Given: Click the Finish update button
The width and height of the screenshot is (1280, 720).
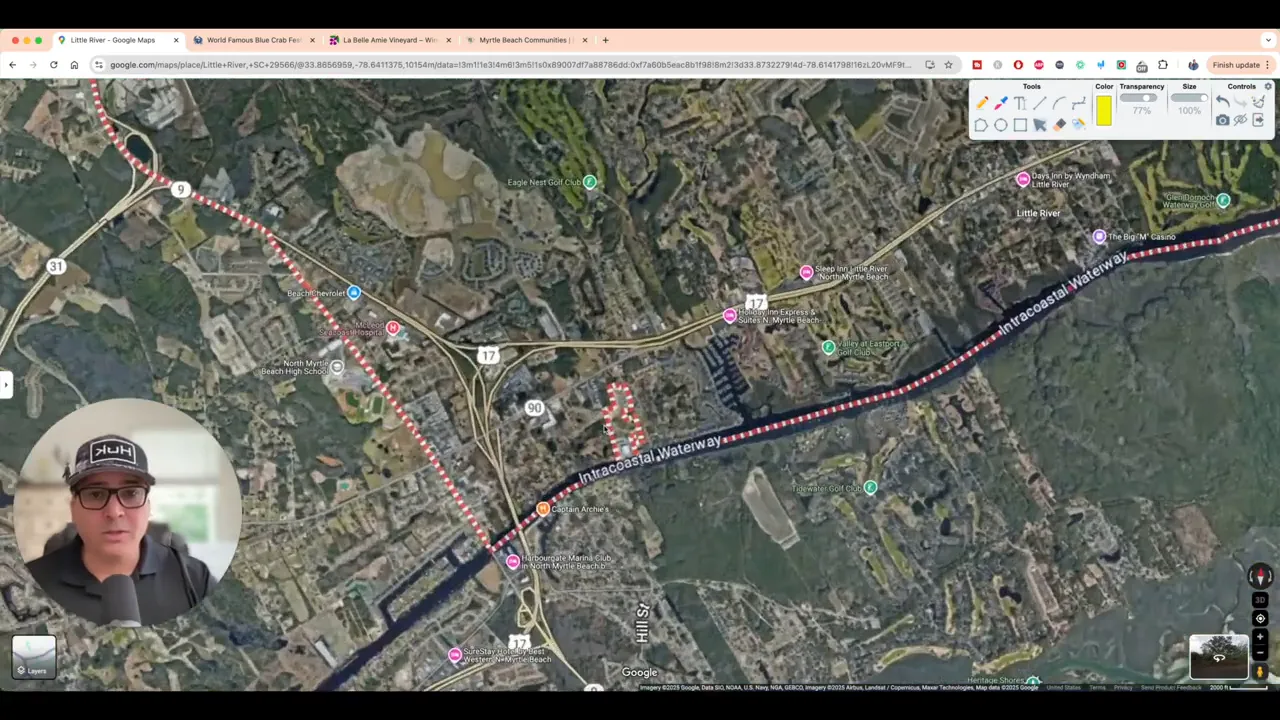Looking at the screenshot, I should 1241,65.
